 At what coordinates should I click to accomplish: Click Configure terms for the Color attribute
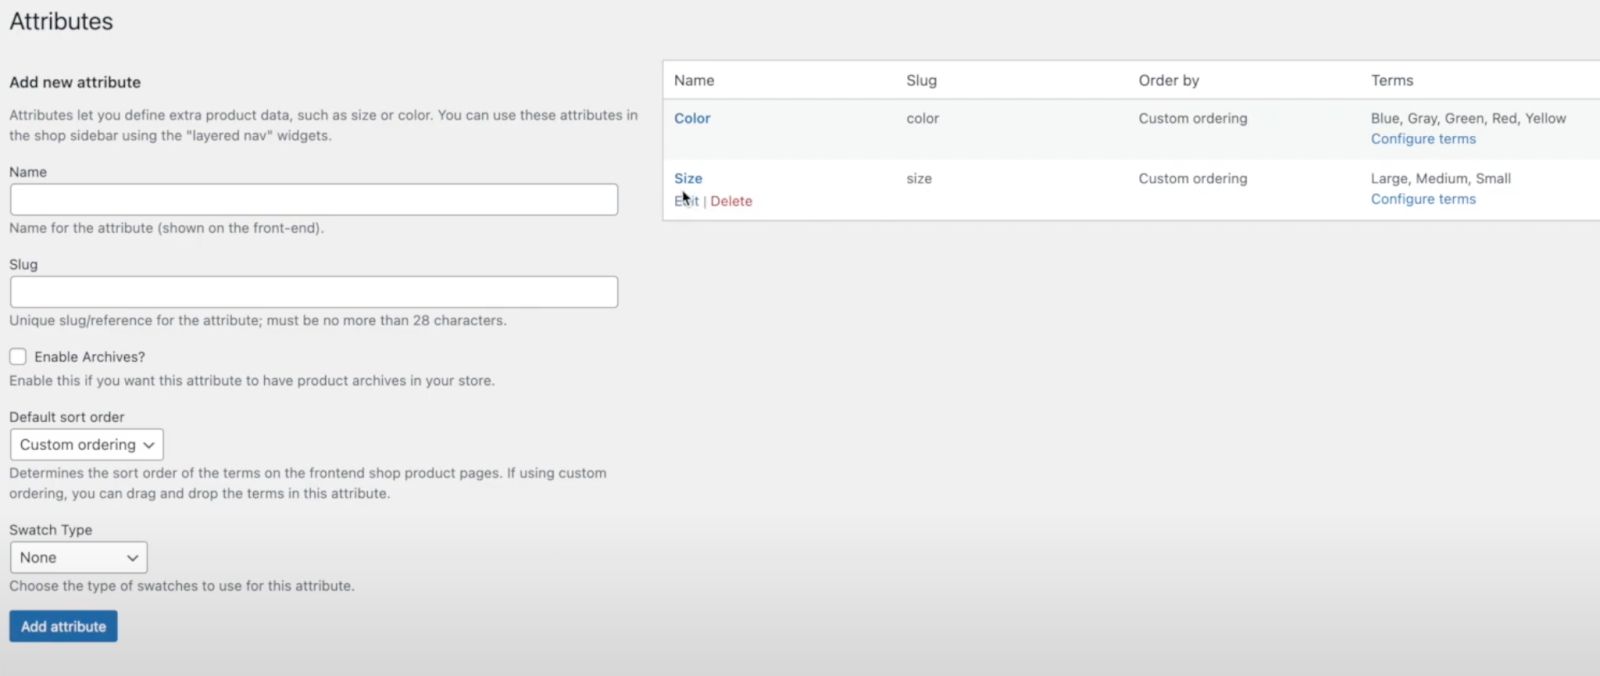click(1423, 139)
